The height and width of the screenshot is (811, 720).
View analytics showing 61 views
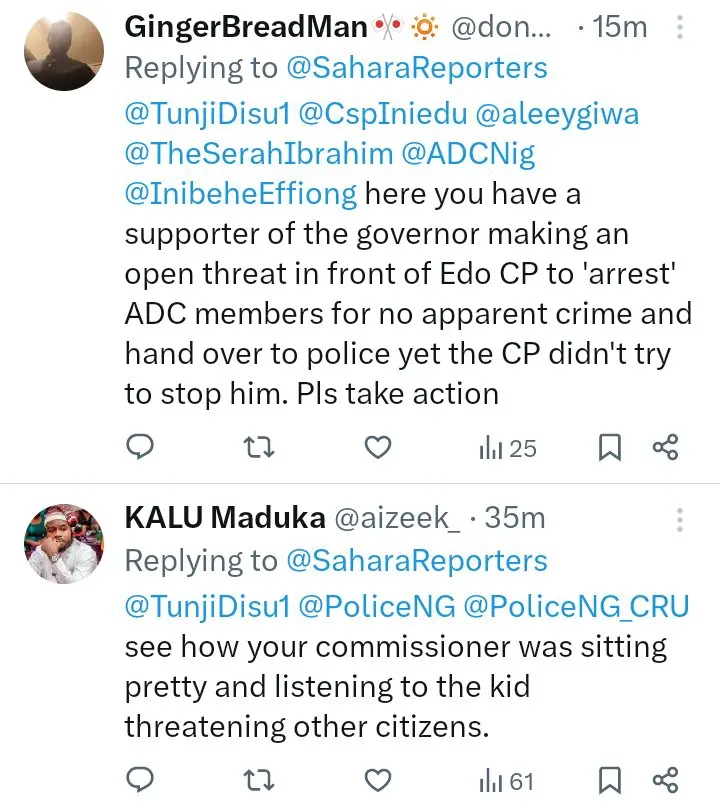pos(507,781)
